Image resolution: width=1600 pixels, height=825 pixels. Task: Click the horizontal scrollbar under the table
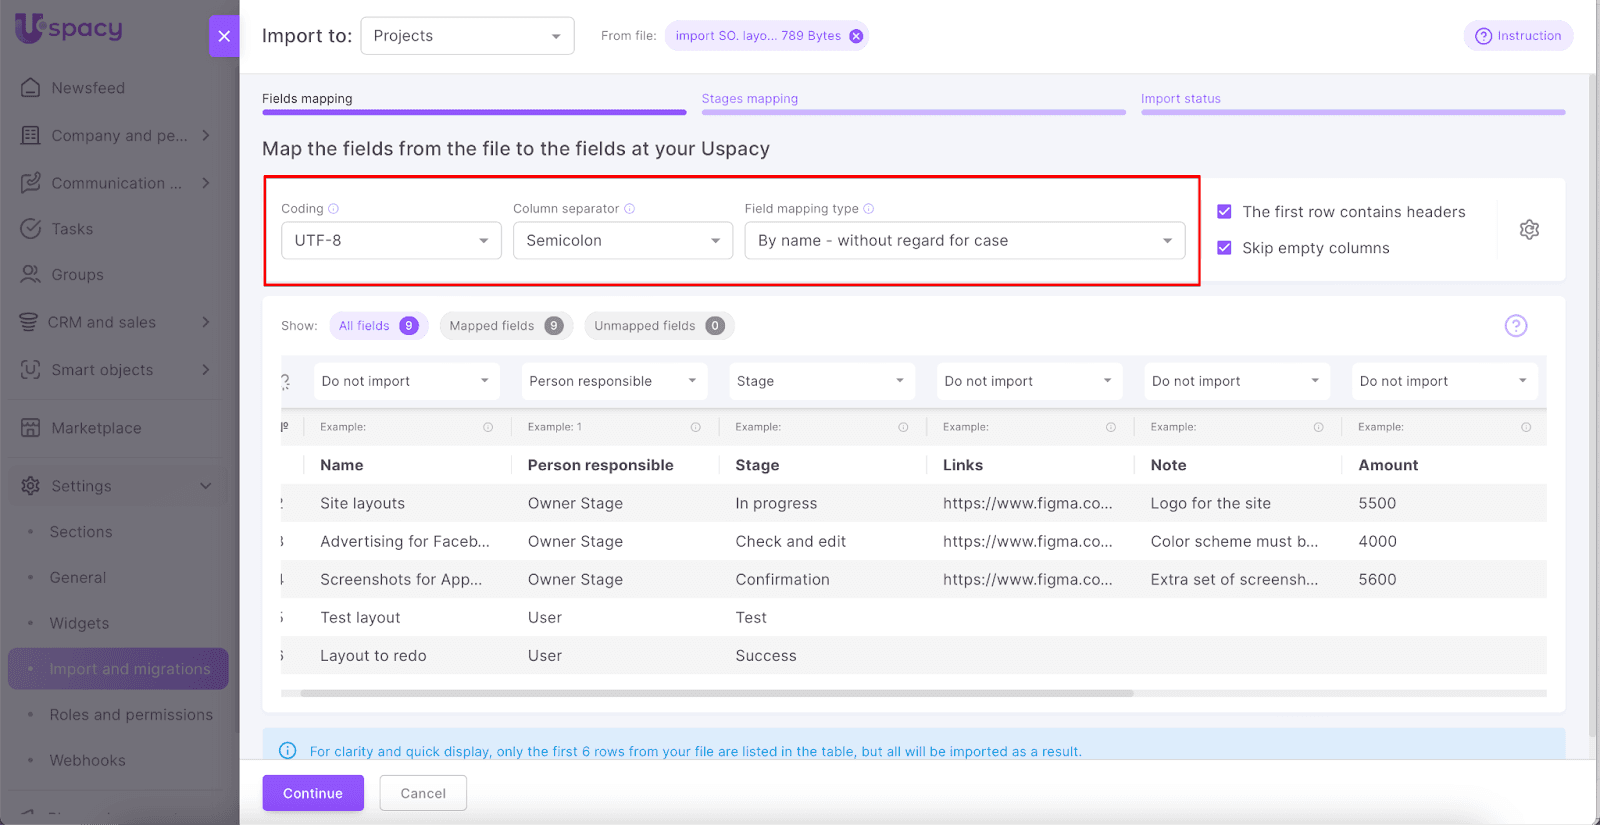coord(716,693)
